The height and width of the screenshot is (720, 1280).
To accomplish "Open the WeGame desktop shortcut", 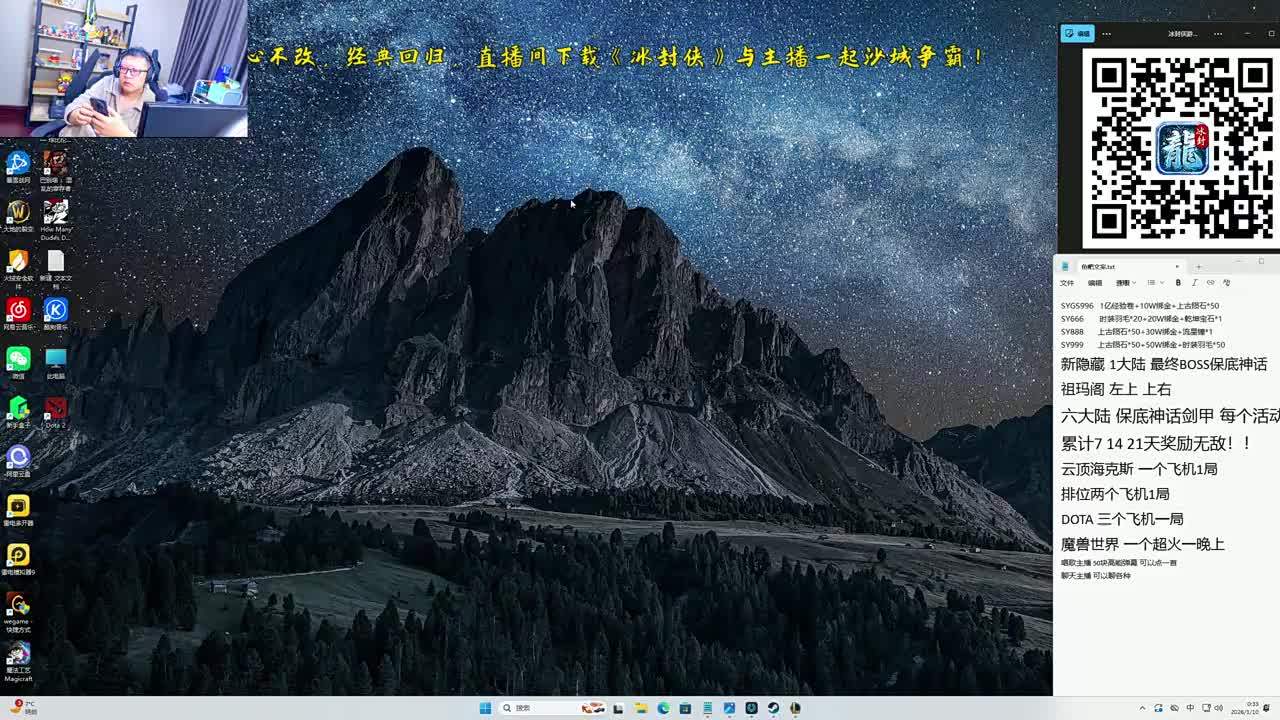I will [18, 605].
